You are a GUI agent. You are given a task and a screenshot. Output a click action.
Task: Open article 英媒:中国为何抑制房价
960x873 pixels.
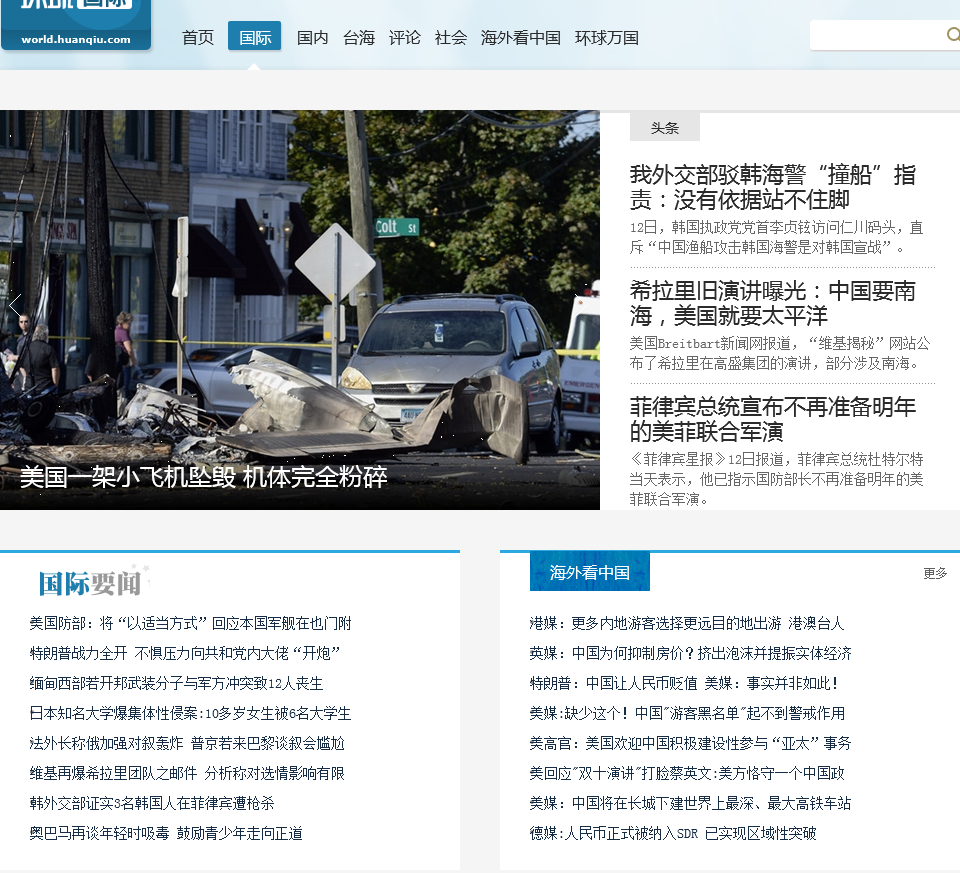tap(691, 653)
